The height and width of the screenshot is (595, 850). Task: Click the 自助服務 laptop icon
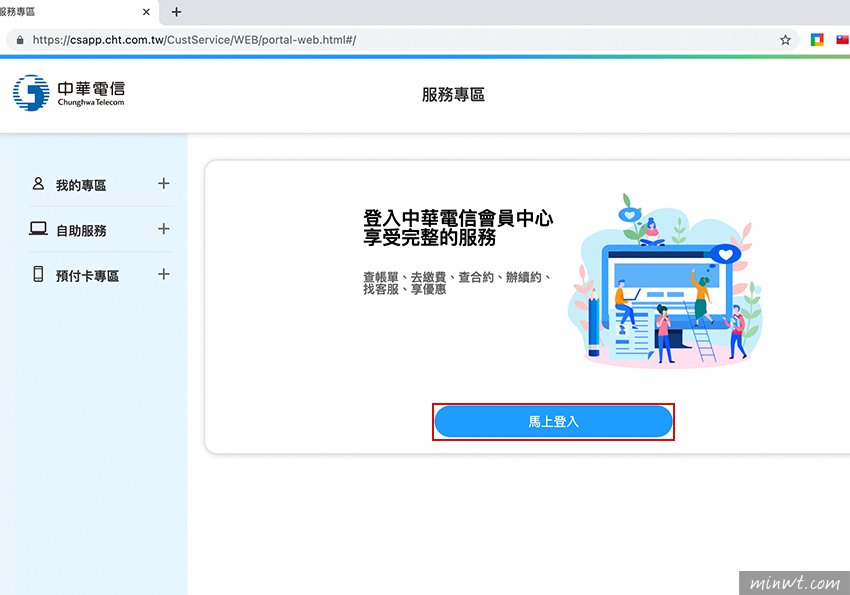click(x=38, y=229)
